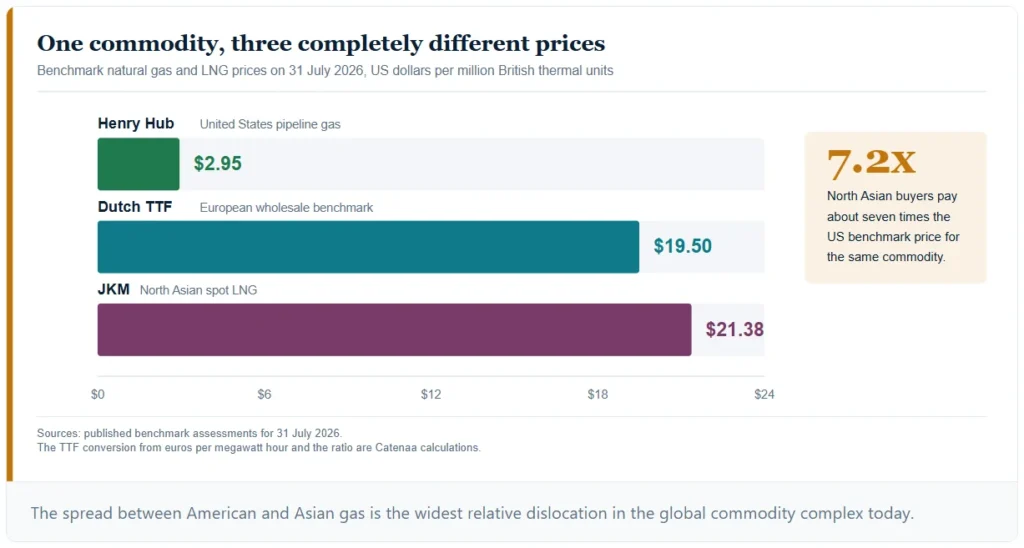Select the $19.50 value label
1024x548 pixels.
(x=682, y=246)
